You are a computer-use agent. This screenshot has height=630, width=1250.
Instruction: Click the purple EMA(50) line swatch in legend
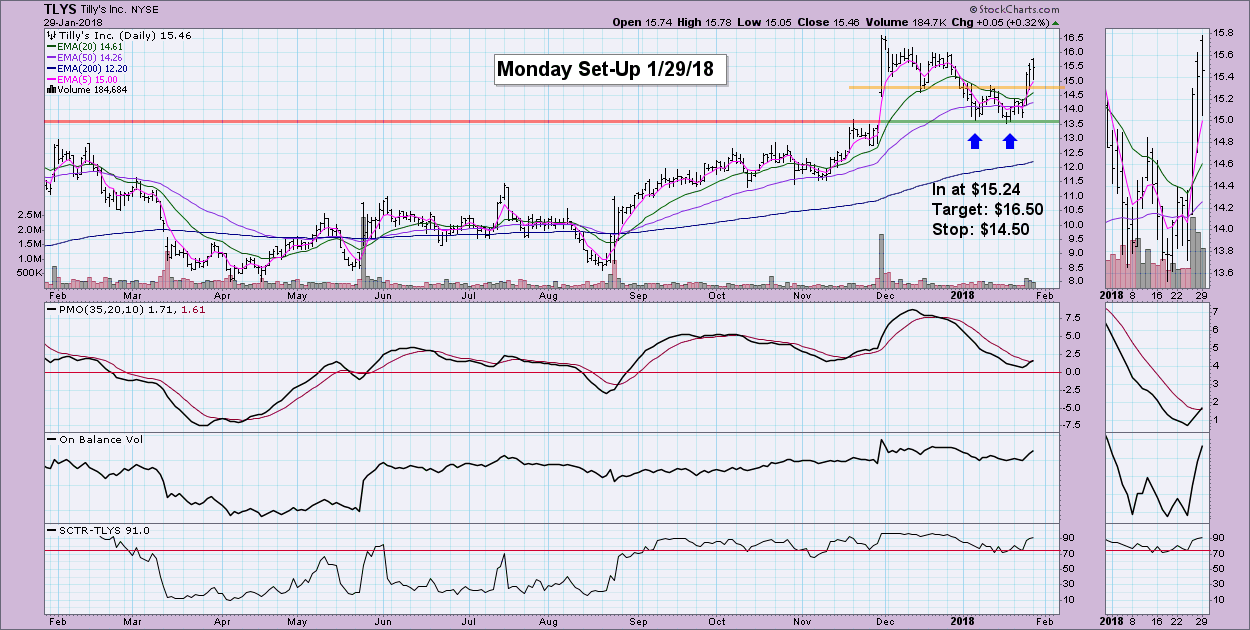50,57
